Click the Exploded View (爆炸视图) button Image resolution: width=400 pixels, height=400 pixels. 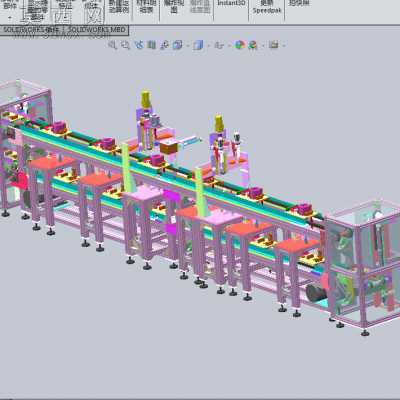point(174,7)
